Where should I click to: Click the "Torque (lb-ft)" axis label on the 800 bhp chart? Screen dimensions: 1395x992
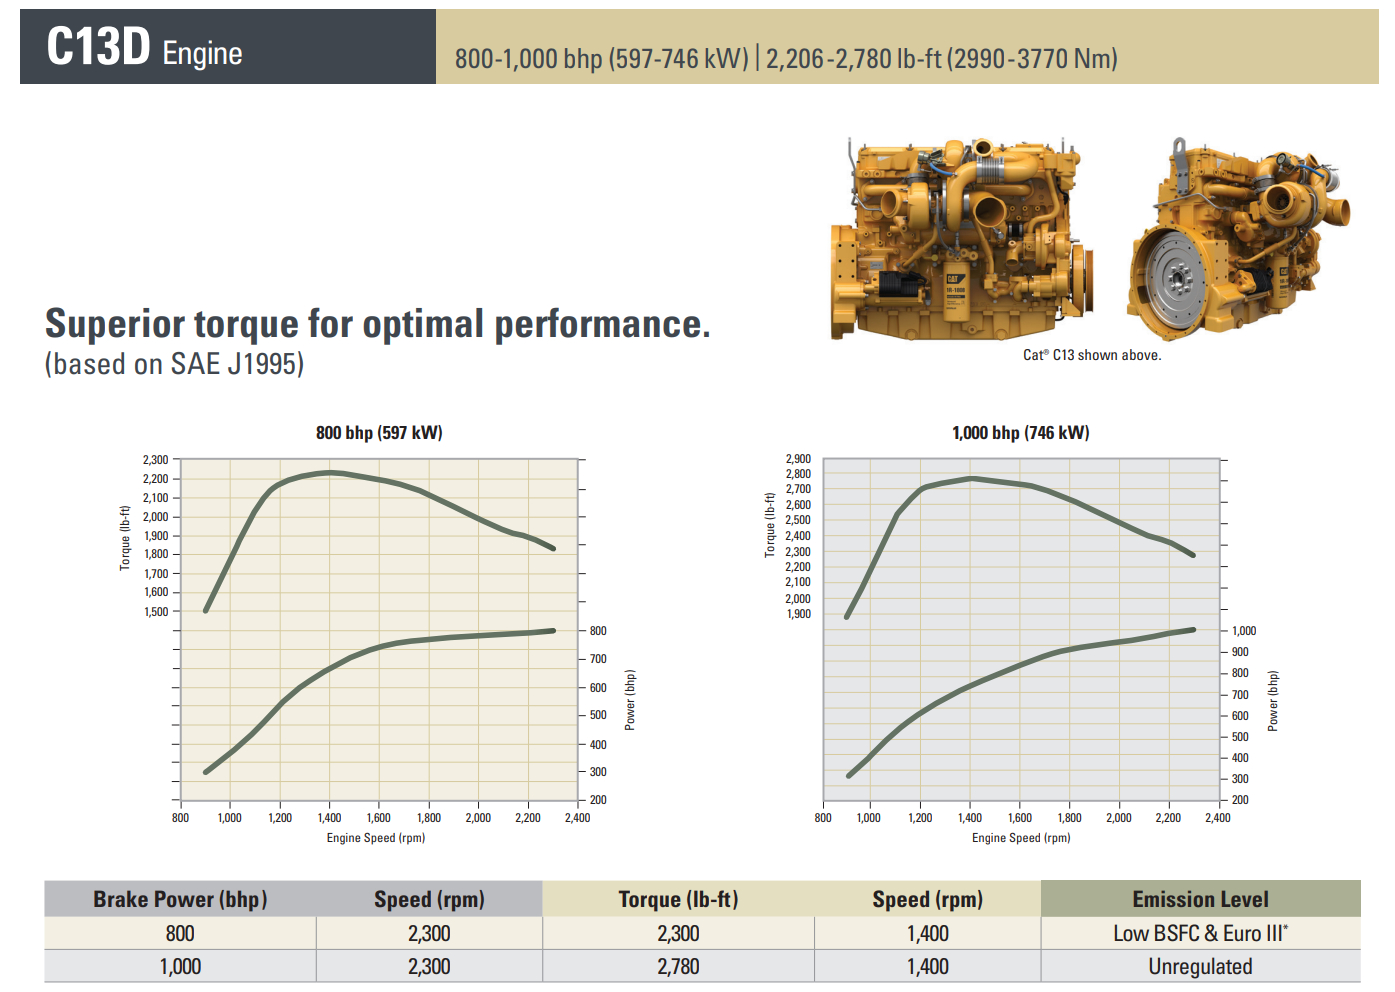click(x=125, y=538)
